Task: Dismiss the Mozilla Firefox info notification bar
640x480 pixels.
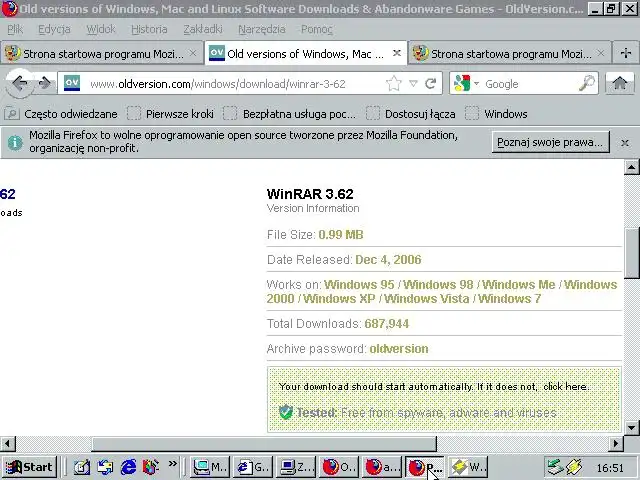Action: [624, 143]
